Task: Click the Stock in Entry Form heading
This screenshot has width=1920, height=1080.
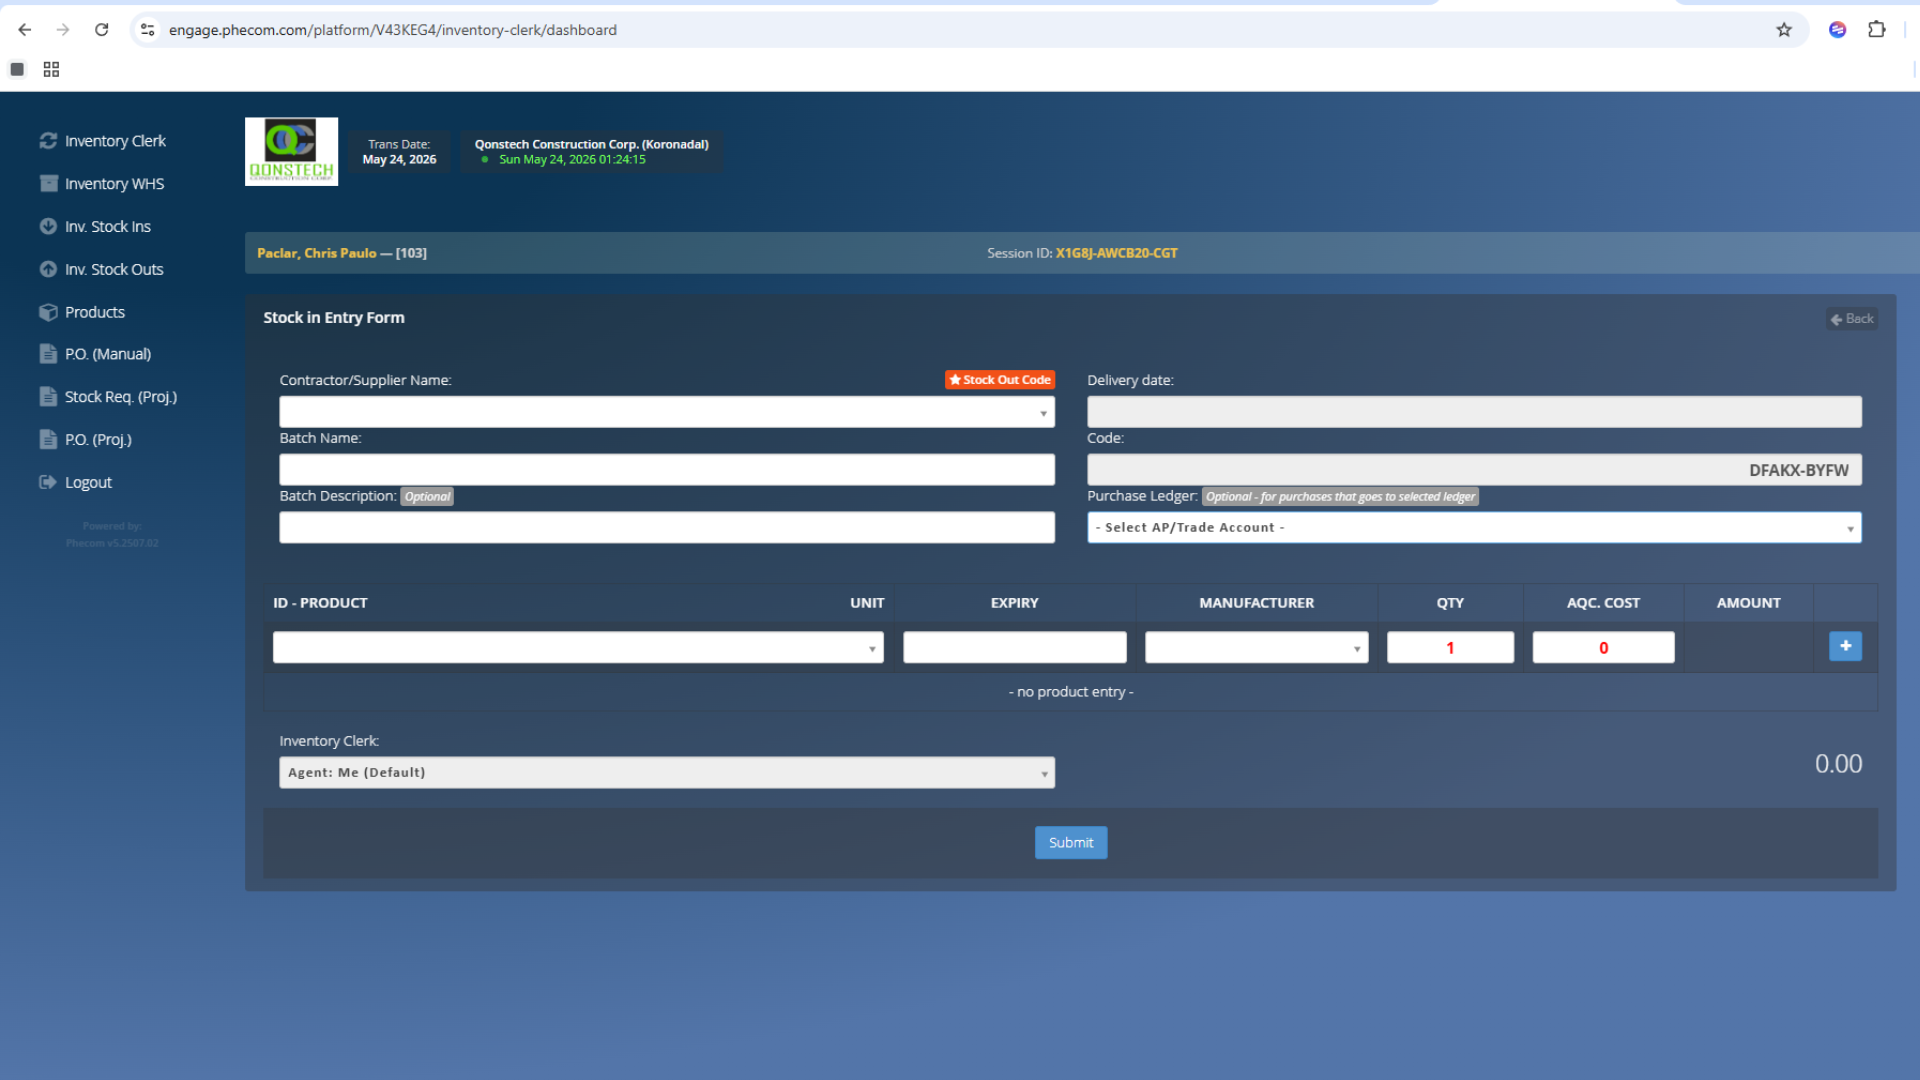Action: pos(334,318)
